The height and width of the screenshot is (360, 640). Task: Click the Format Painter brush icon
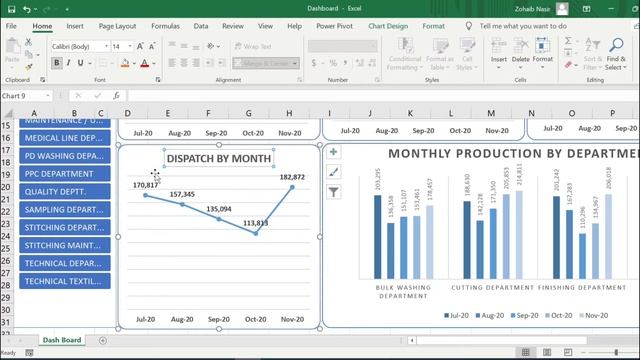click(29, 67)
